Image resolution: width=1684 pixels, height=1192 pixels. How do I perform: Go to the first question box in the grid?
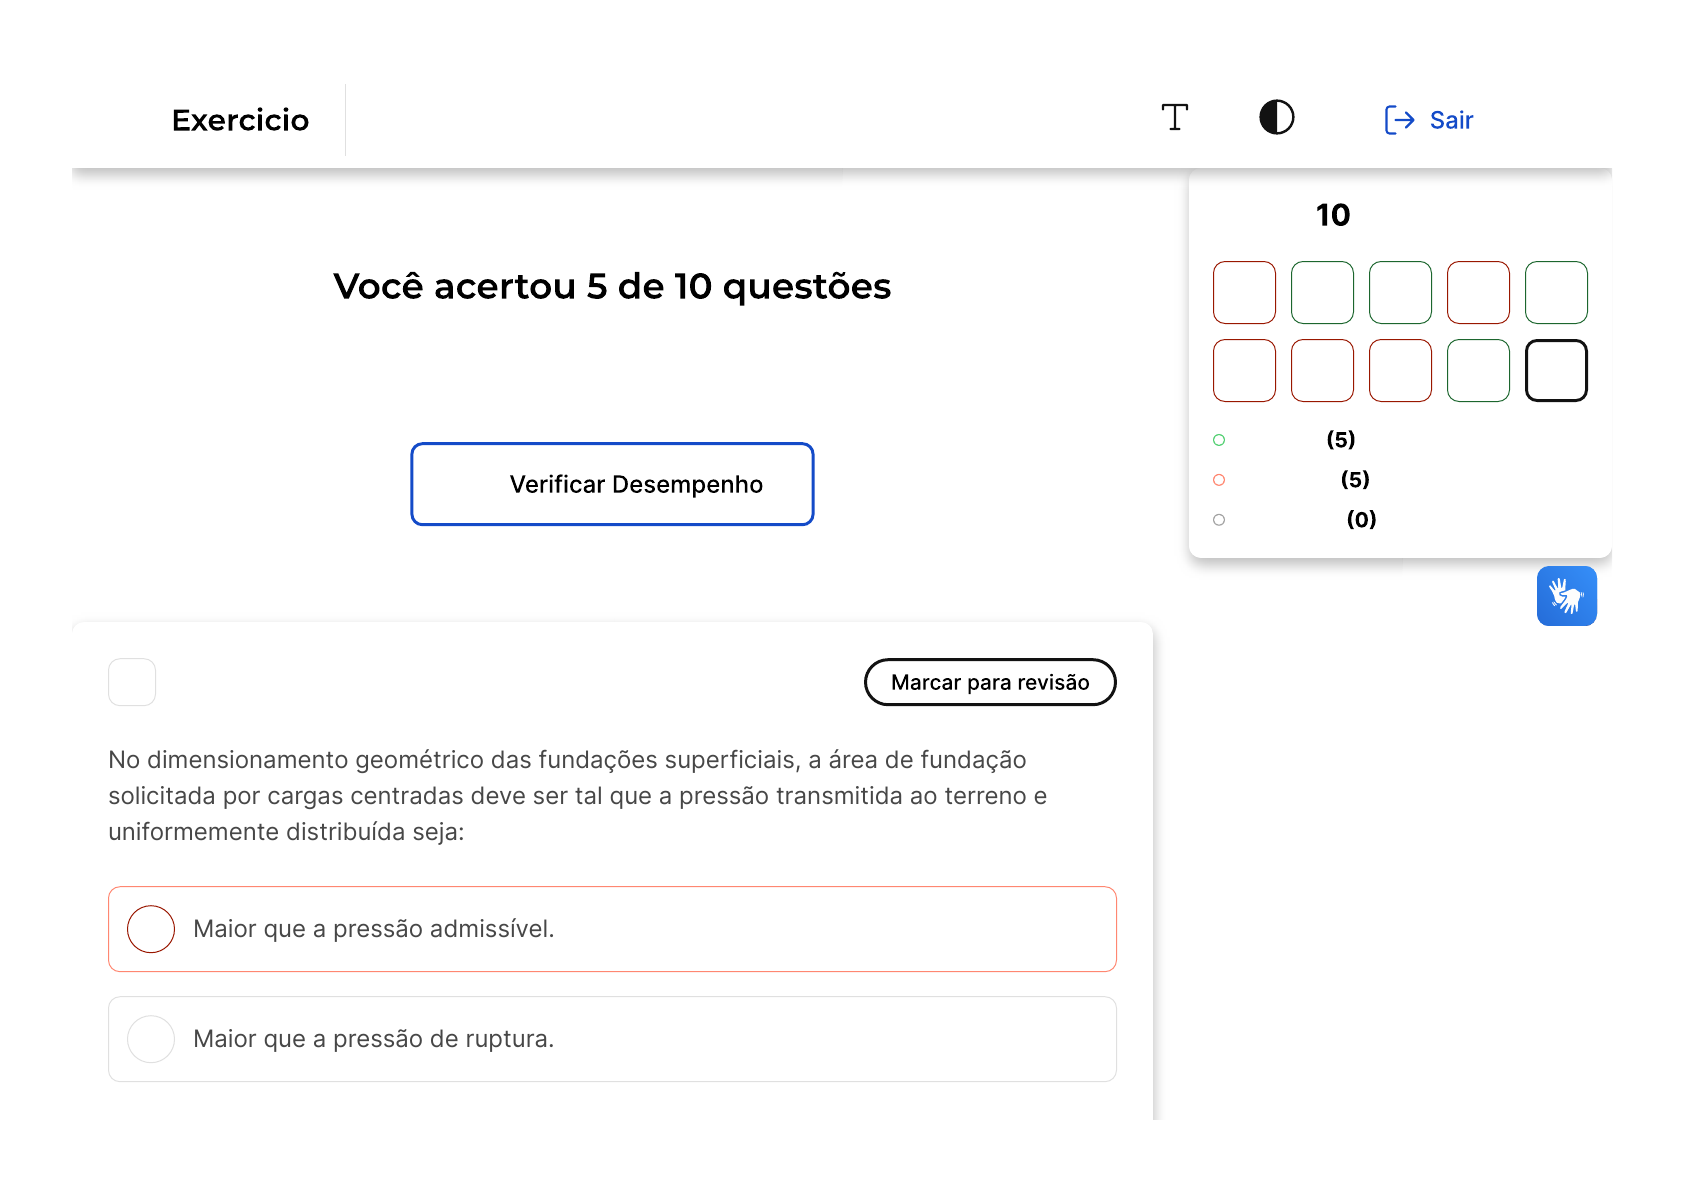point(1244,293)
